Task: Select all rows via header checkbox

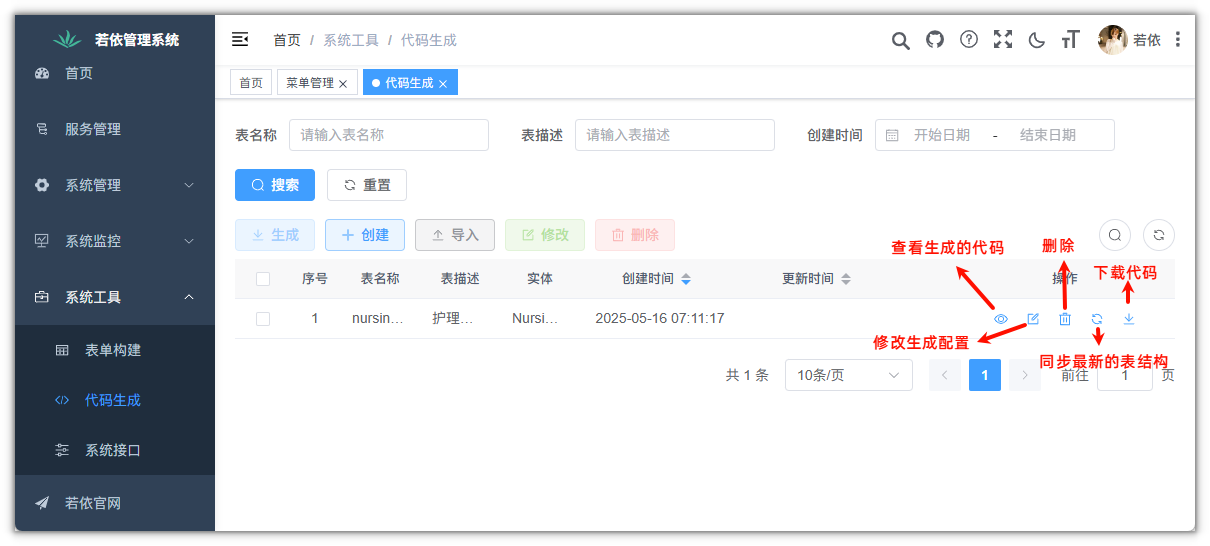Action: point(263,279)
